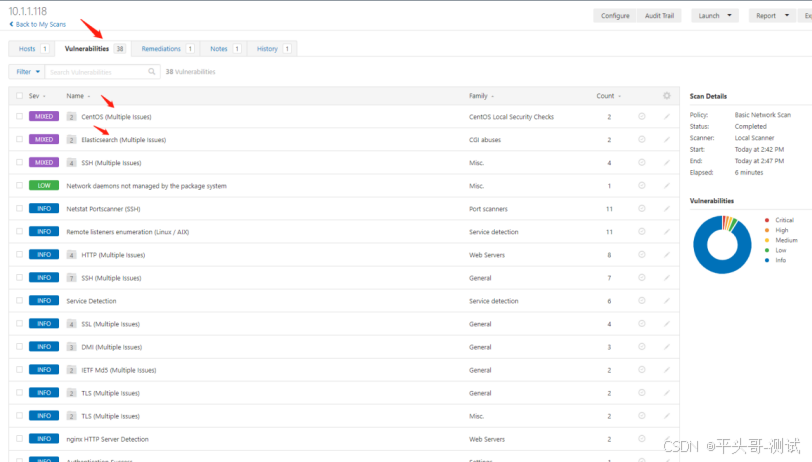Click pencil icon in DMI (Multiple Issues) row

pyautogui.click(x=667, y=346)
